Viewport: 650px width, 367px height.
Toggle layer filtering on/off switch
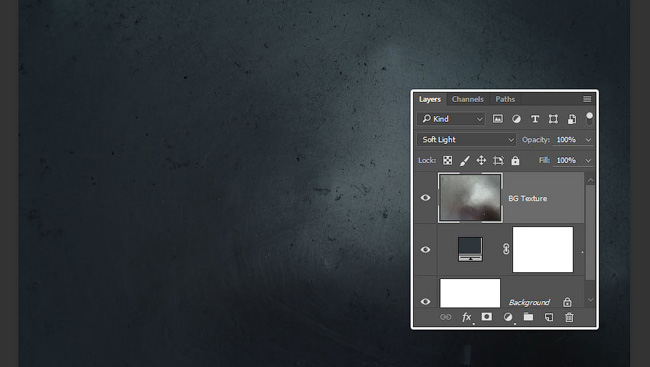pyautogui.click(x=589, y=118)
